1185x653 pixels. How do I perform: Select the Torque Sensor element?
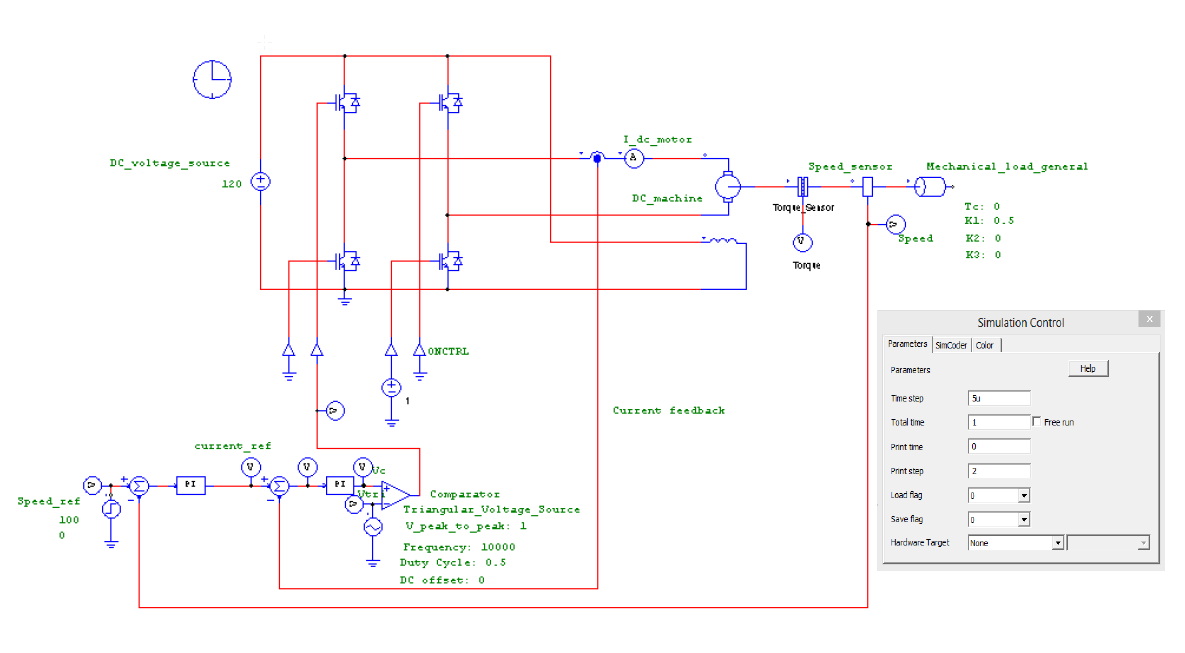pyautogui.click(x=803, y=186)
